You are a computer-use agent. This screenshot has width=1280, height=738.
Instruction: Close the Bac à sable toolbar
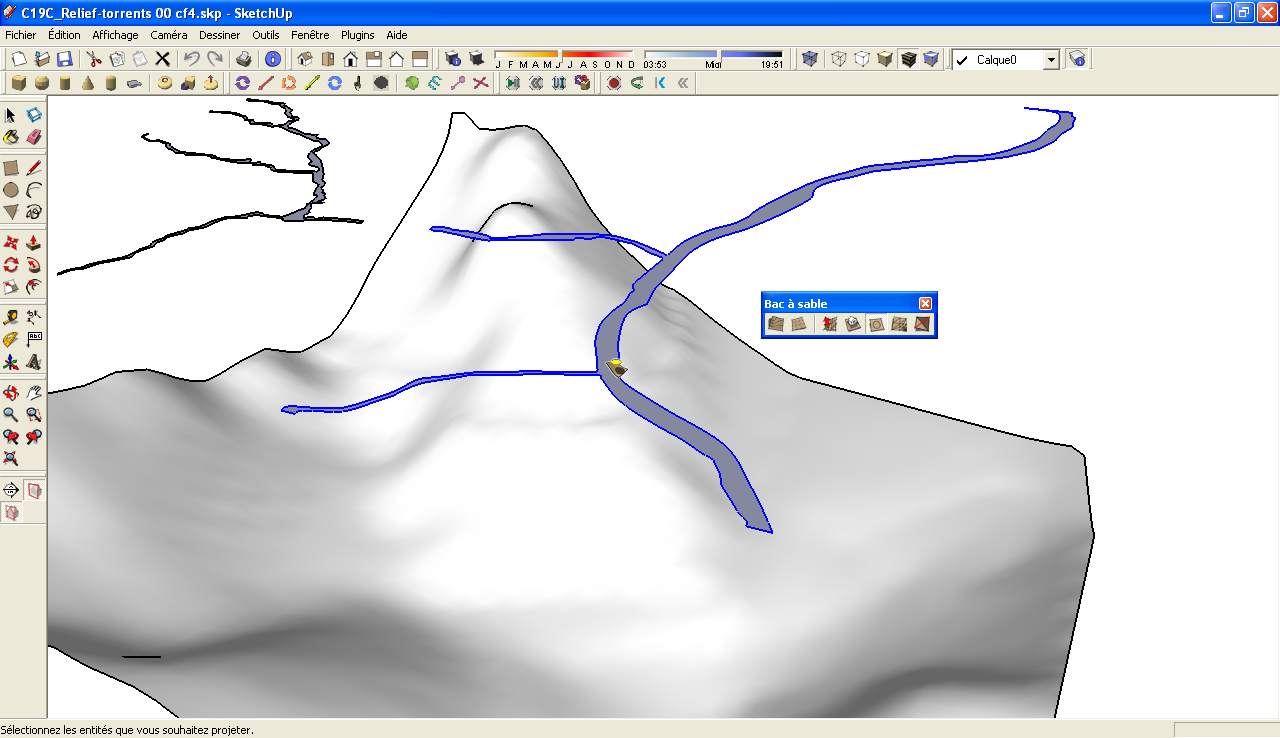click(x=926, y=303)
